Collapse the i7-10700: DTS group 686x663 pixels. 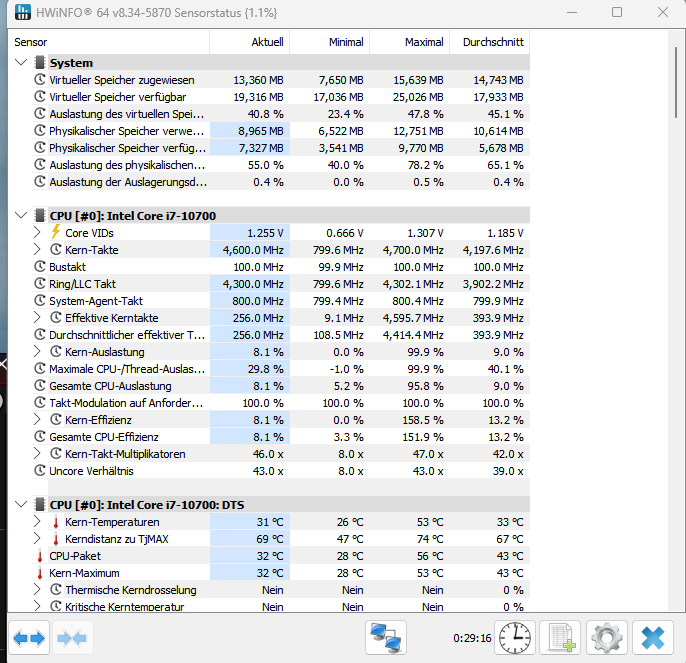pyautogui.click(x=21, y=504)
